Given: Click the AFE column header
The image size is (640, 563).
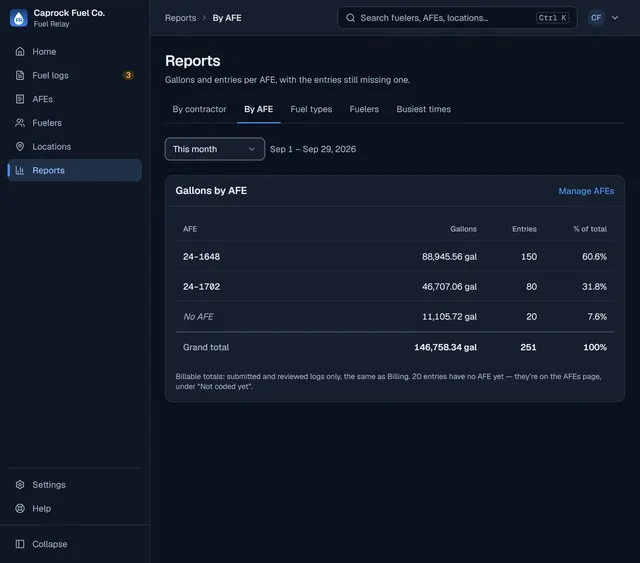Looking at the screenshot, I should pyautogui.click(x=190, y=229).
